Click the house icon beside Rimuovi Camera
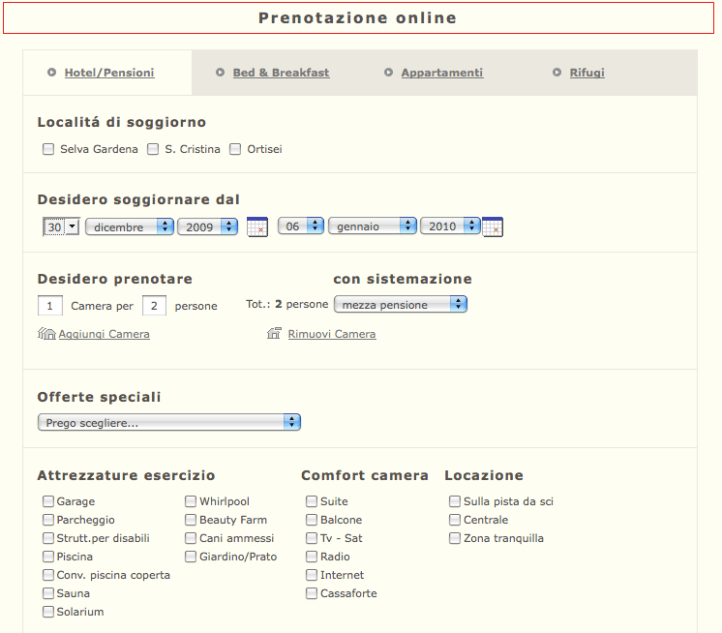722x633 pixels. pos(274,334)
